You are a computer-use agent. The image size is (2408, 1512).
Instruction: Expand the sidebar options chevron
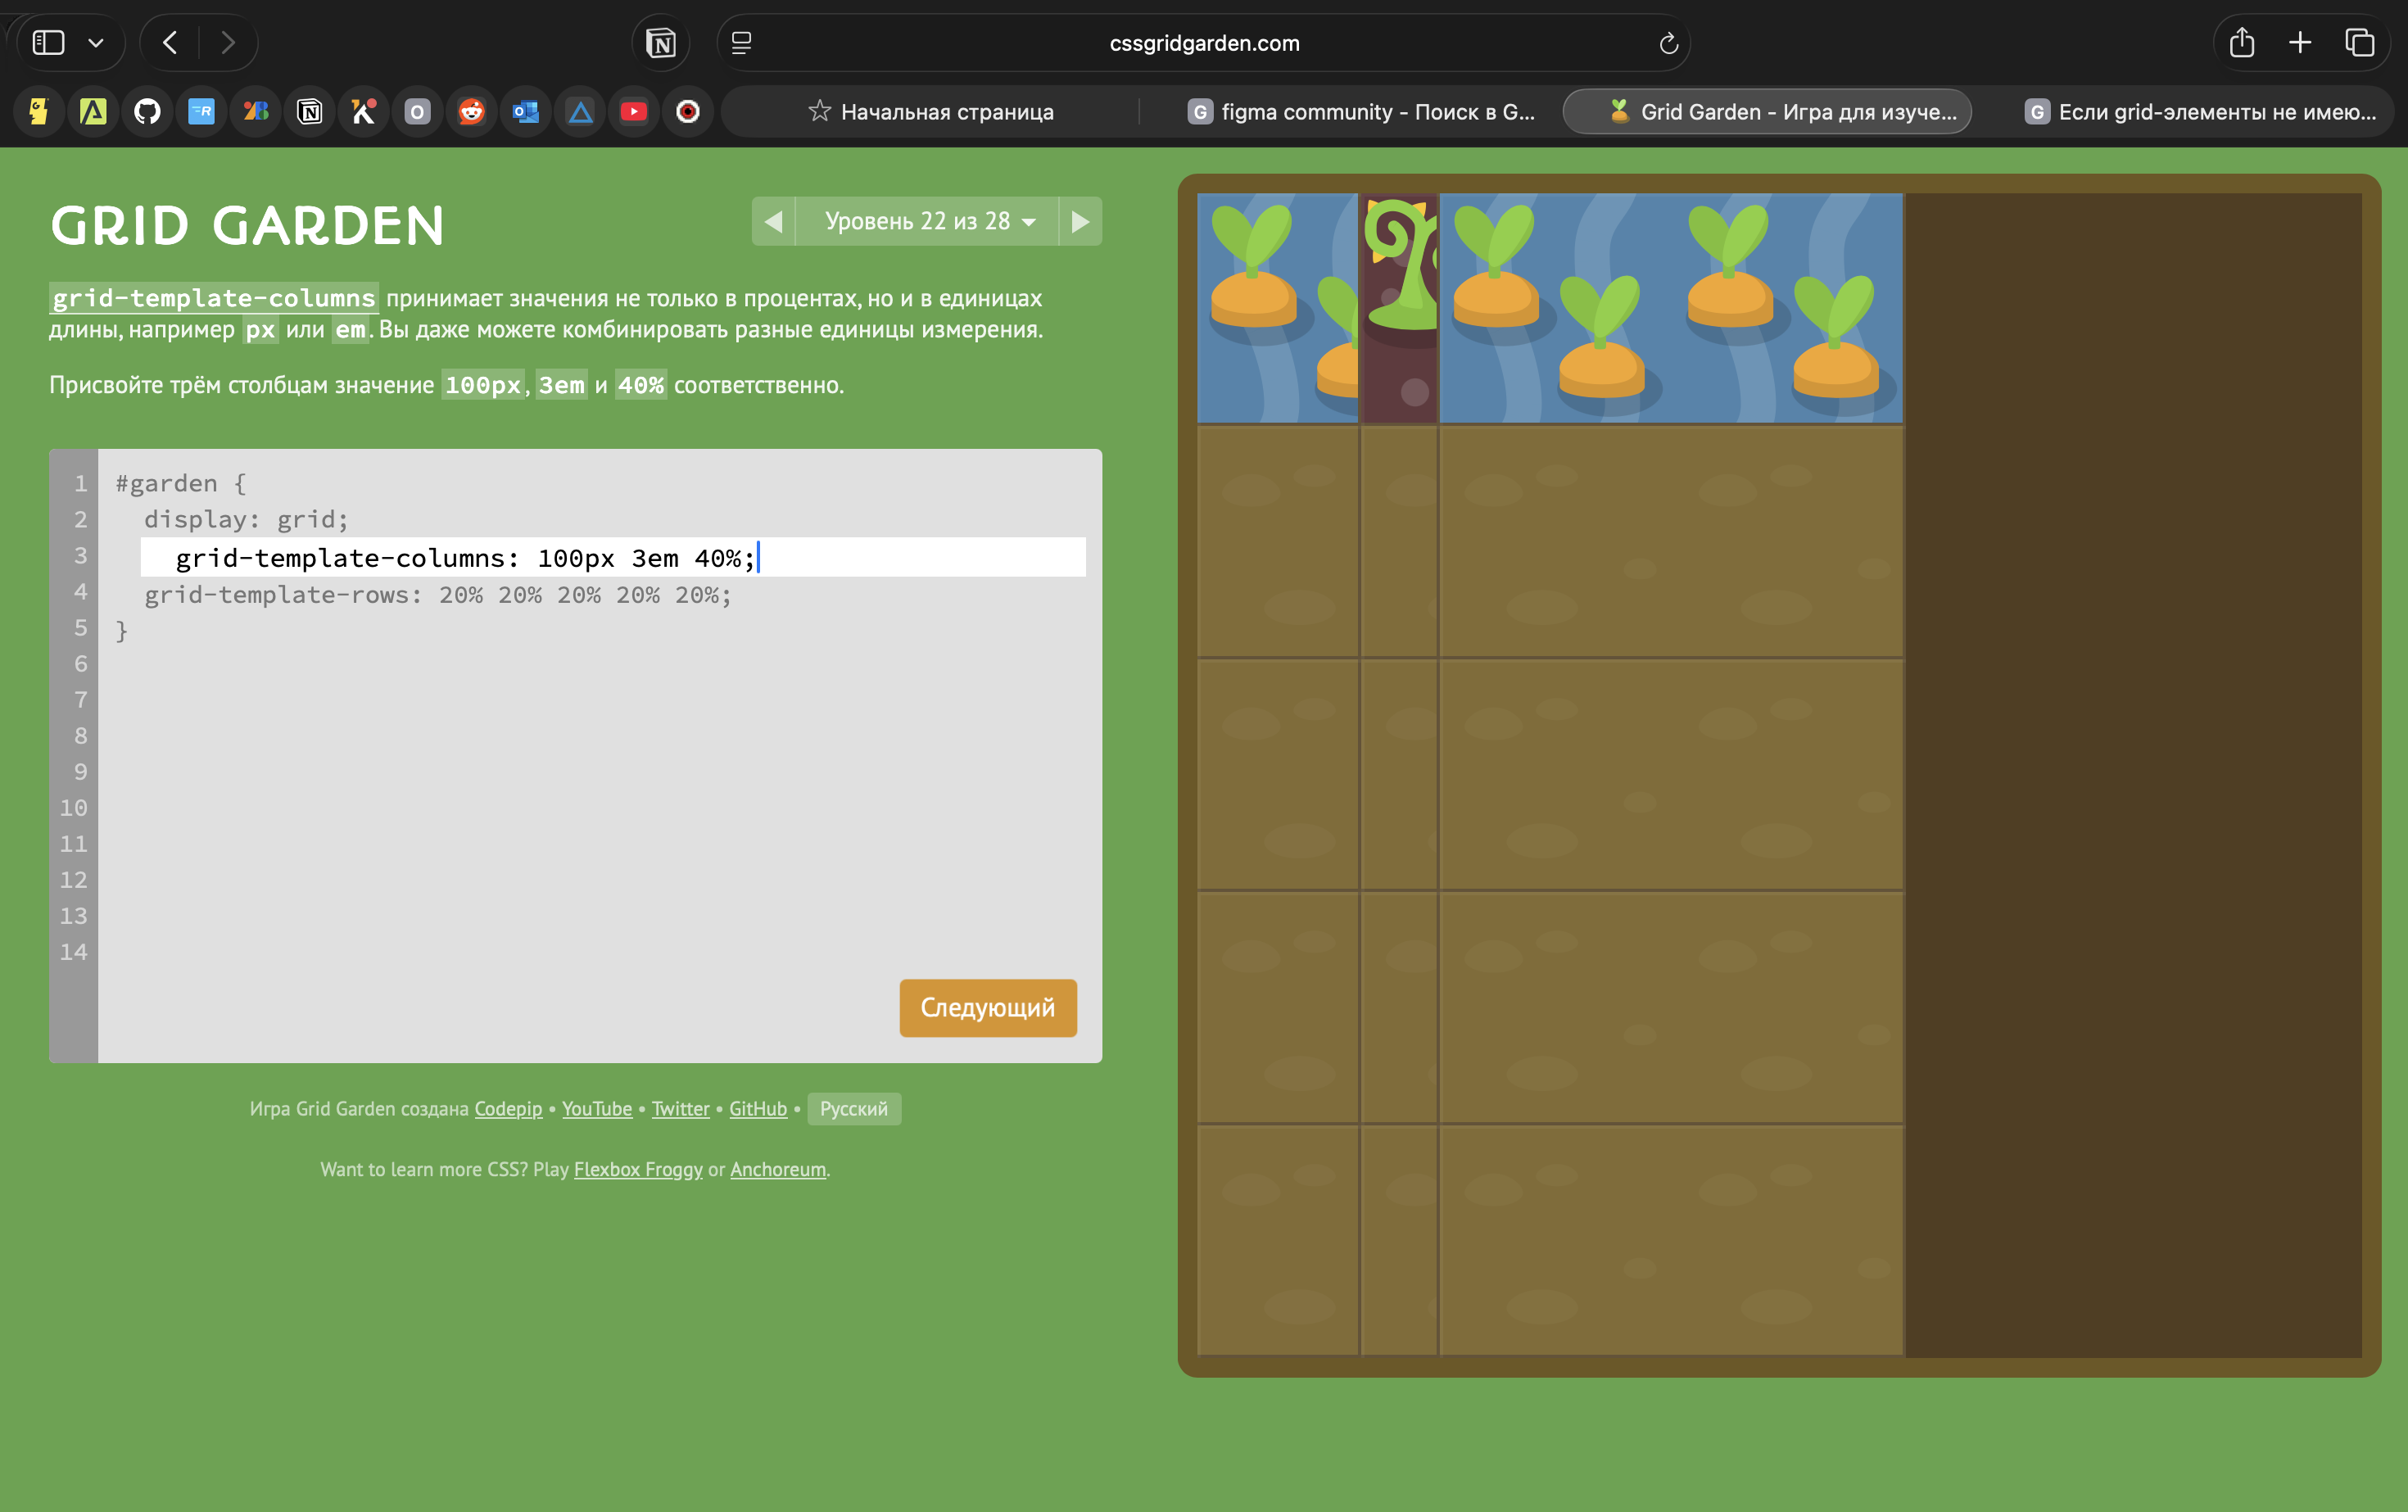pyautogui.click(x=96, y=43)
